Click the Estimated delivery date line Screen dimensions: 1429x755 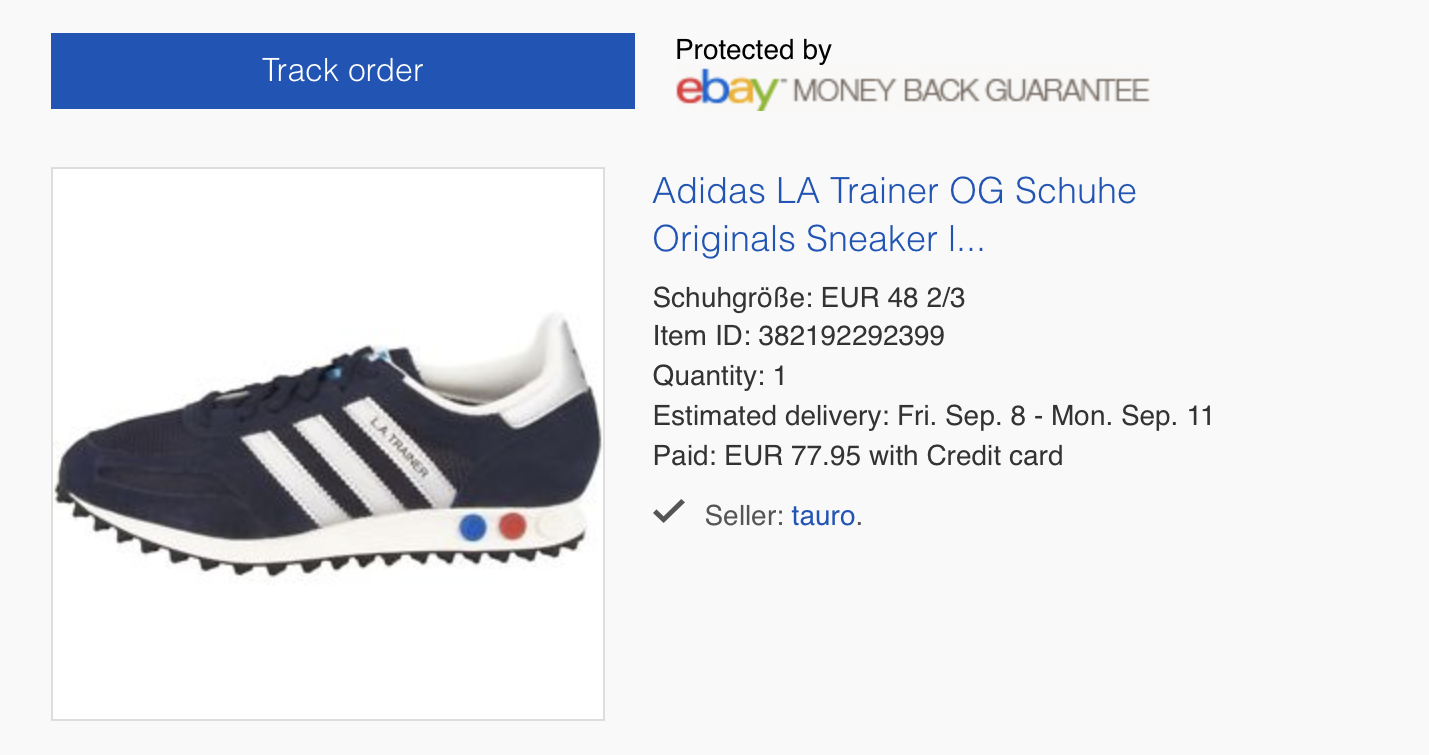pyautogui.click(x=932, y=416)
